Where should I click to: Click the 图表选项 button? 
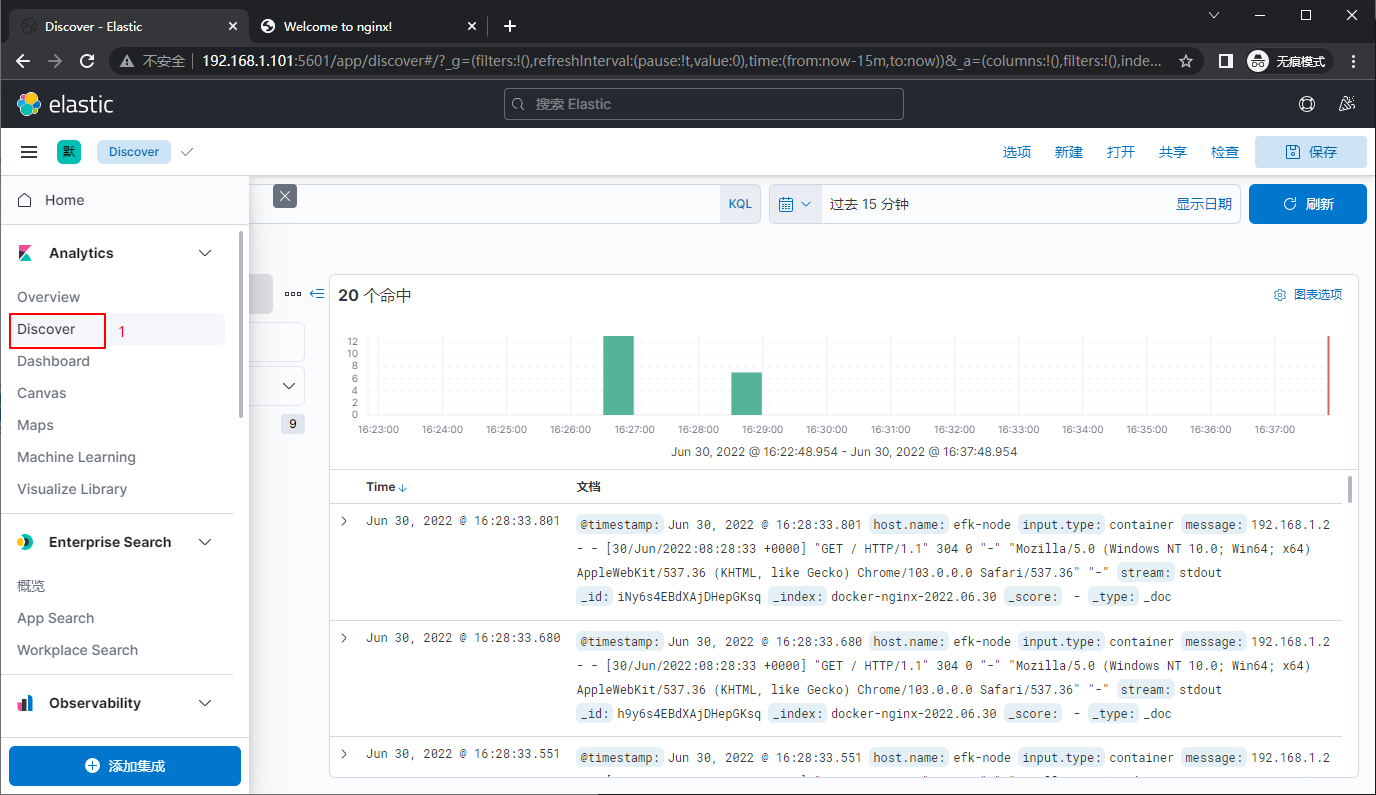coord(1308,295)
